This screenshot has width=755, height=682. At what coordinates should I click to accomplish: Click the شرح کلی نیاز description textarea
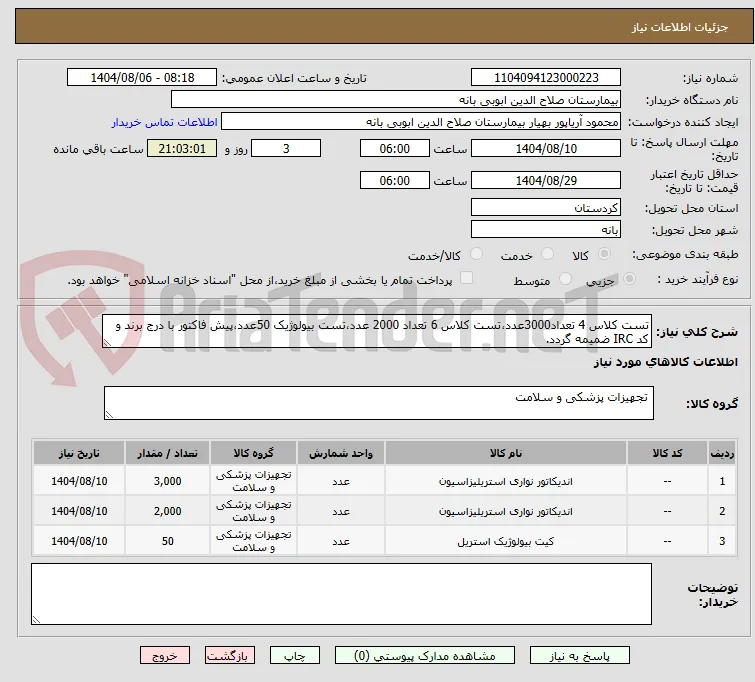click(377, 332)
